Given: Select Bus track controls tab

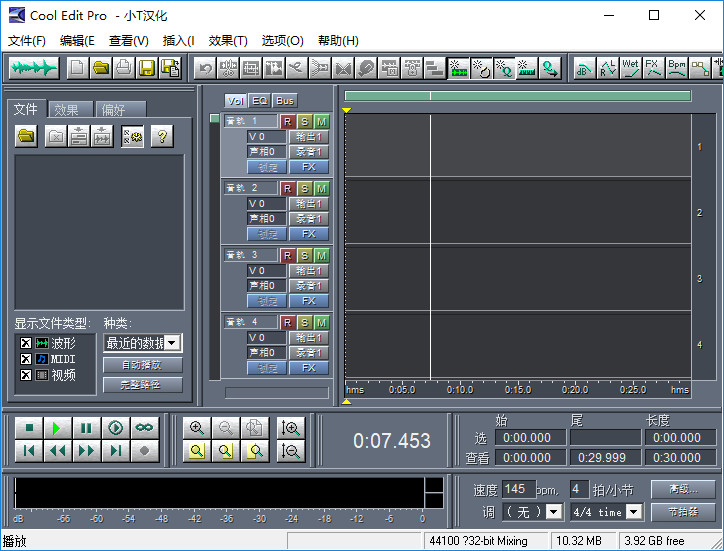Looking at the screenshot, I should click(x=285, y=101).
